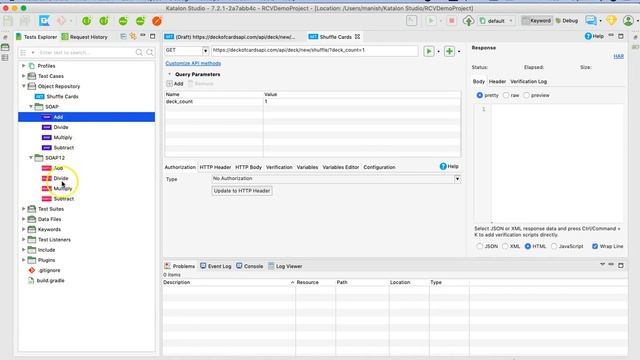Click the blue Help icon above Response panel

pyautogui.click(x=588, y=36)
